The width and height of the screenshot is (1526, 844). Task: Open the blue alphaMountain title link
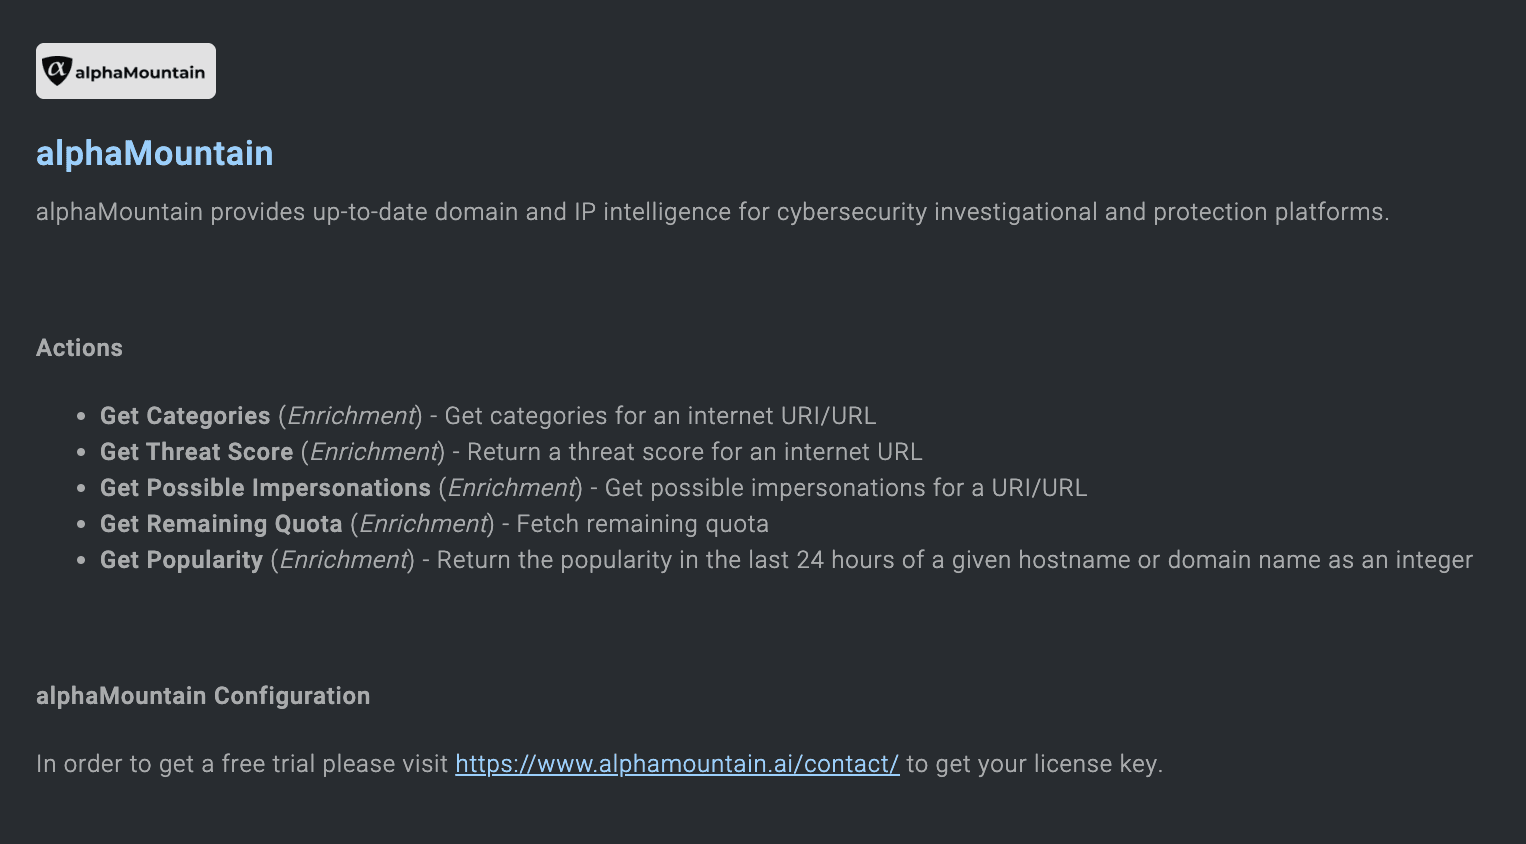point(154,153)
